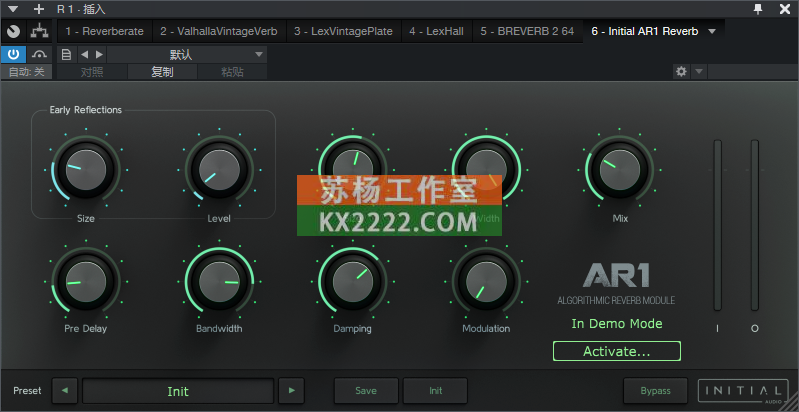
Task: Click the Modulation knob
Action: point(486,282)
